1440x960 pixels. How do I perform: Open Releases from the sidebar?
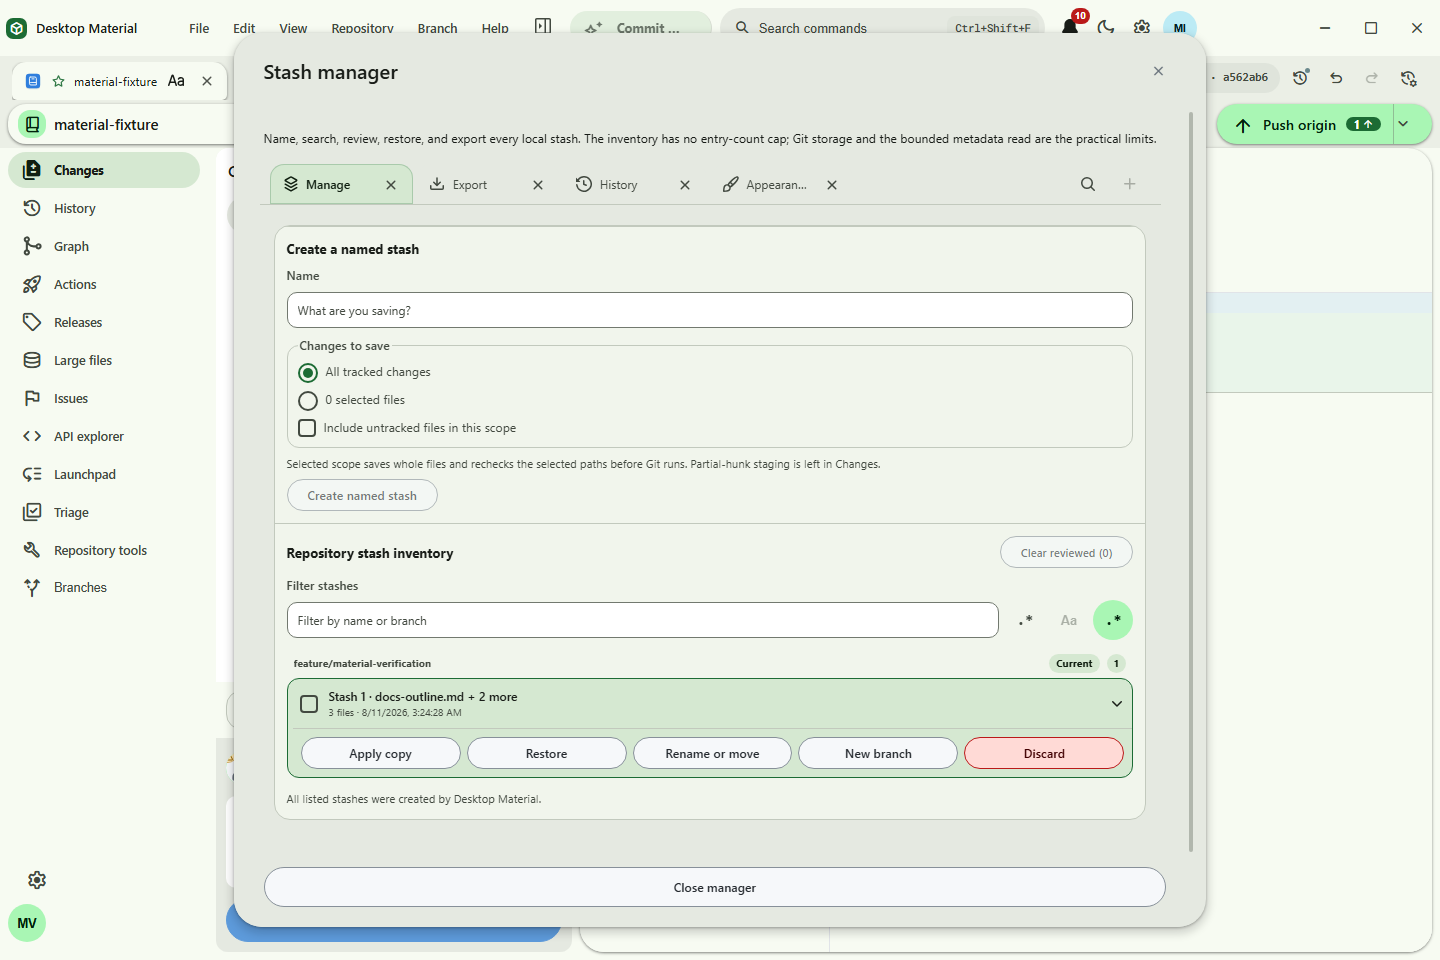[104, 322]
